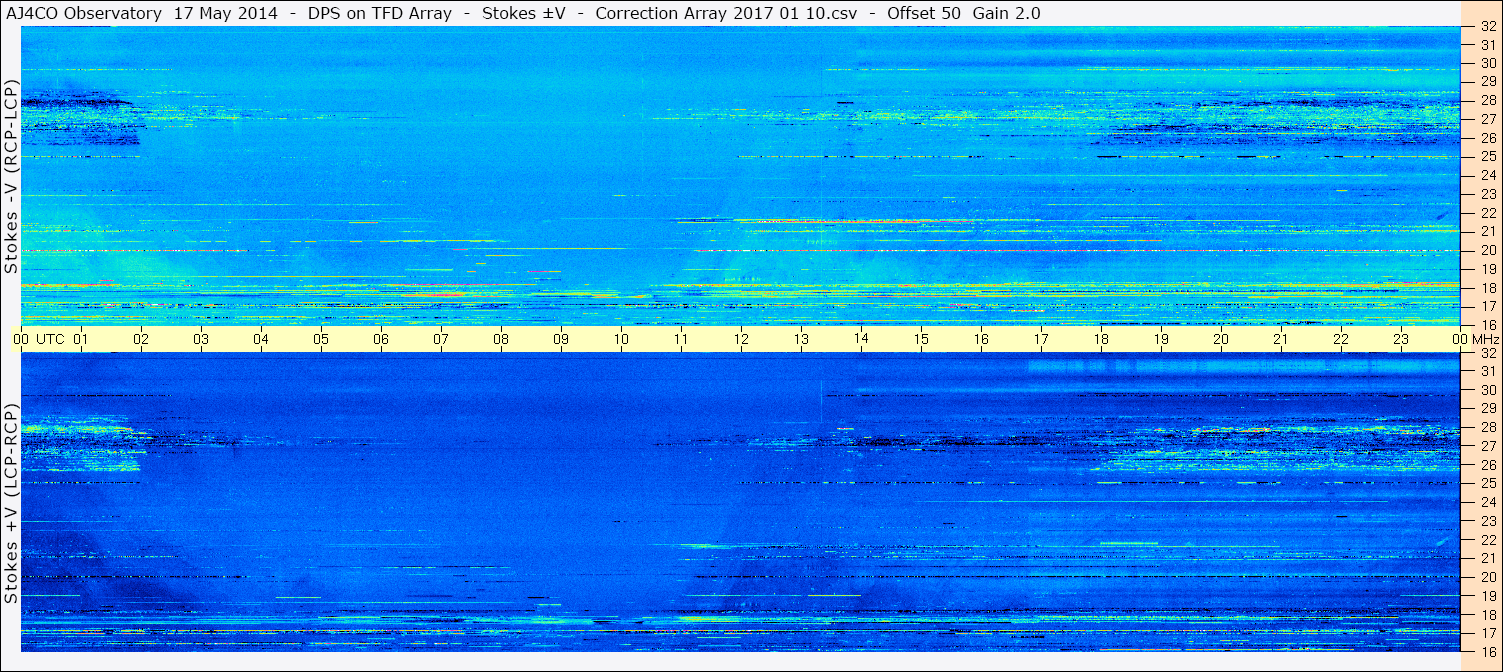
Task: Click 18 MHz label of Stokes -V panel
Action: pyautogui.click(x=1487, y=288)
